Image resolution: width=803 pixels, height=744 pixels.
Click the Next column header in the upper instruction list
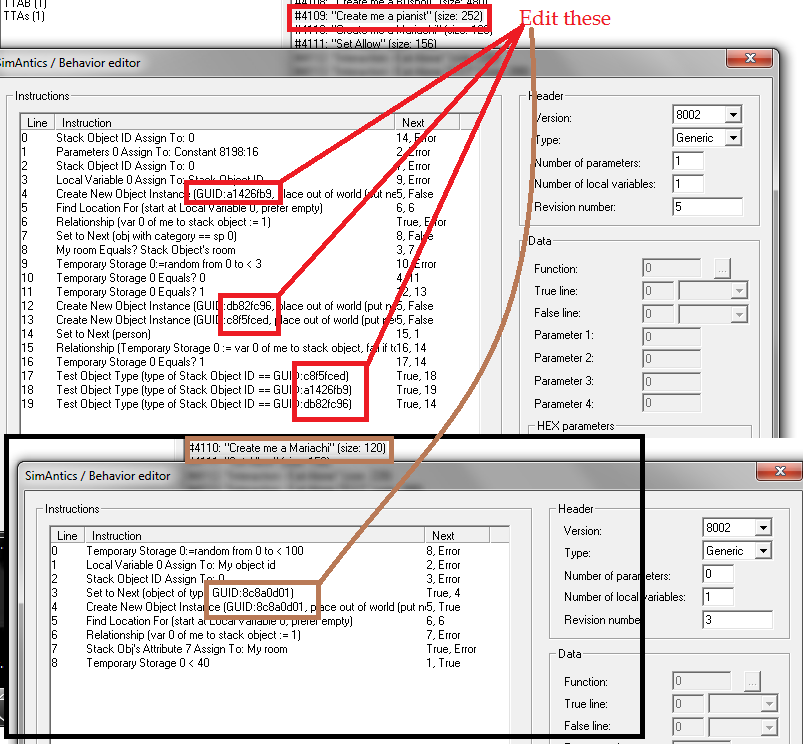pyautogui.click(x=427, y=122)
